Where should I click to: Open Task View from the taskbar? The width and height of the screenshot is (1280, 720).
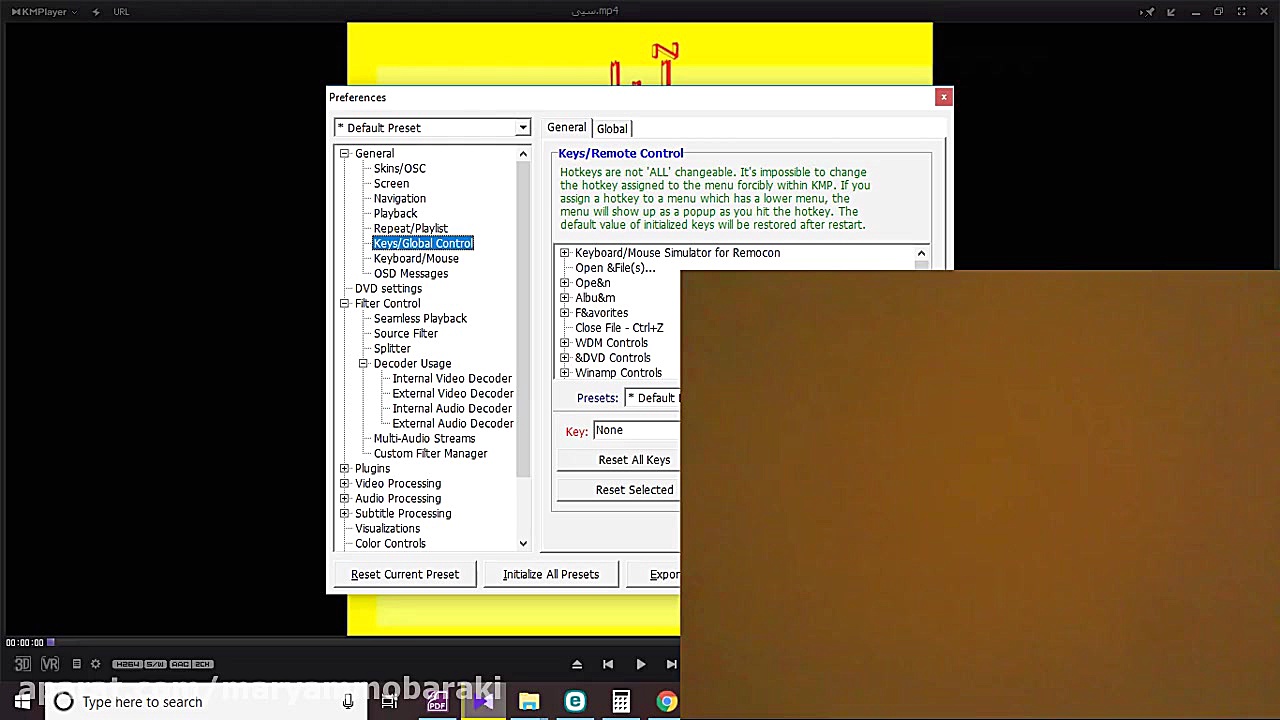pos(390,702)
